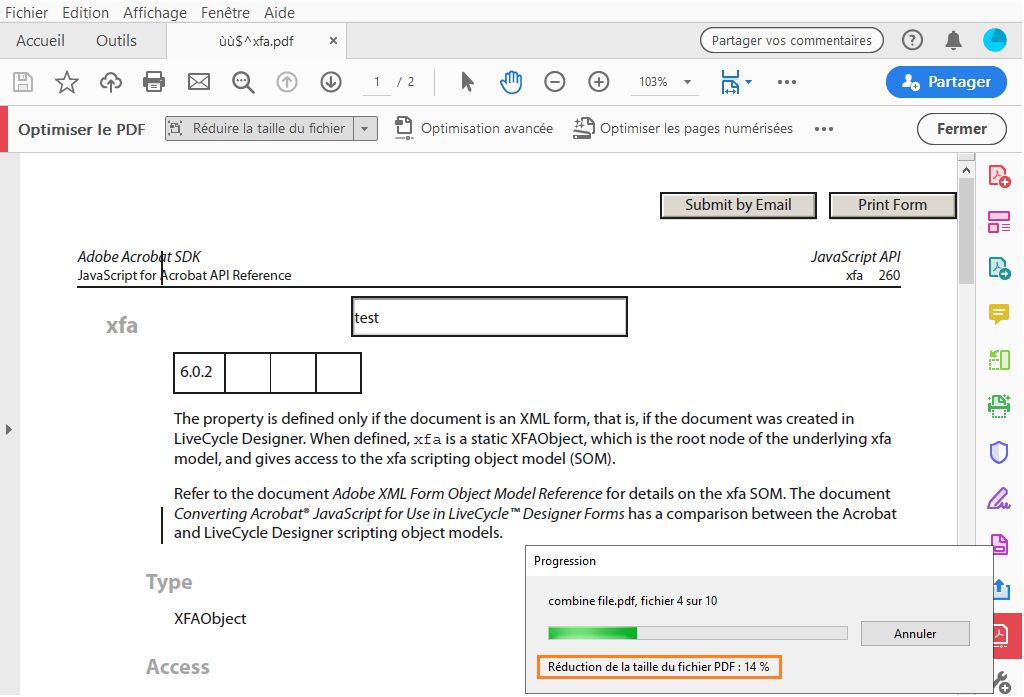
Task: Zoom out using the minus icon
Action: [x=555, y=82]
